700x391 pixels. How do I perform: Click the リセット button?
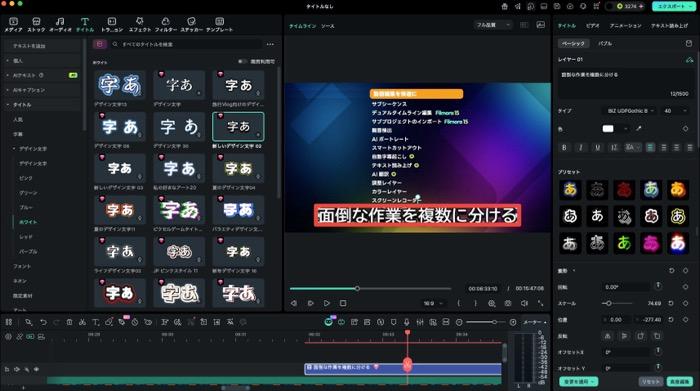tap(651, 382)
